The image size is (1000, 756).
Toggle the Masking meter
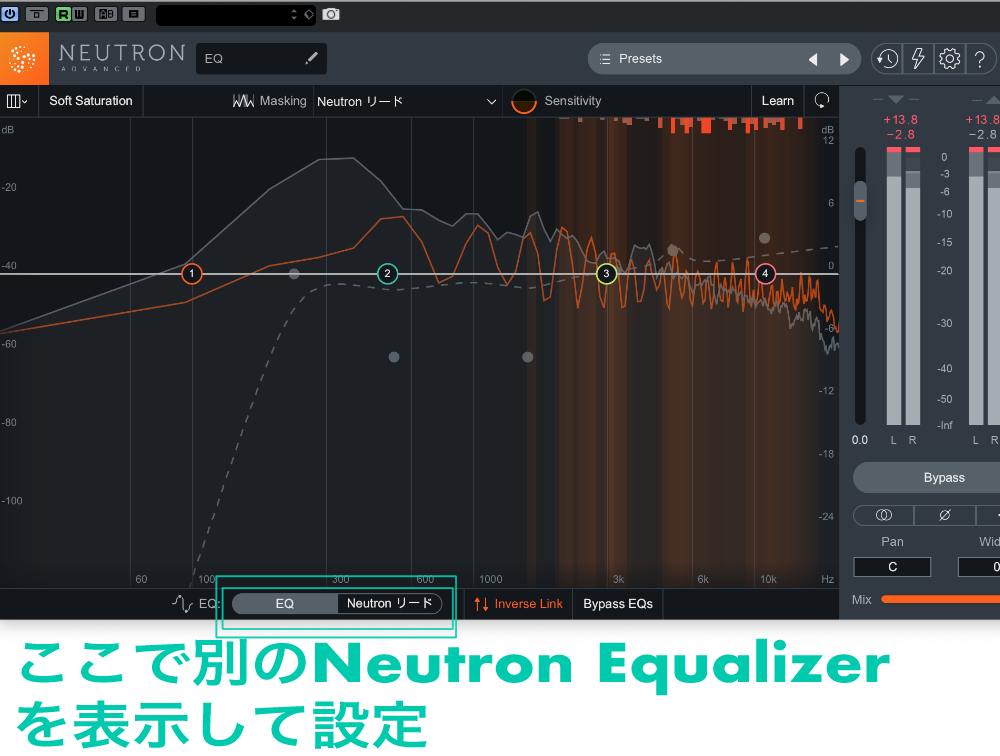pyautogui.click(x=269, y=101)
